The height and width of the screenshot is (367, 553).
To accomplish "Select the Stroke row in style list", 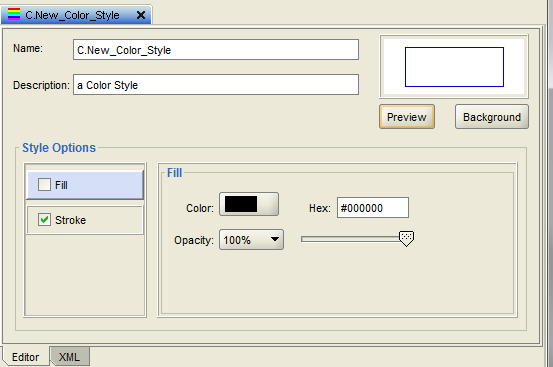I will 85,220.
